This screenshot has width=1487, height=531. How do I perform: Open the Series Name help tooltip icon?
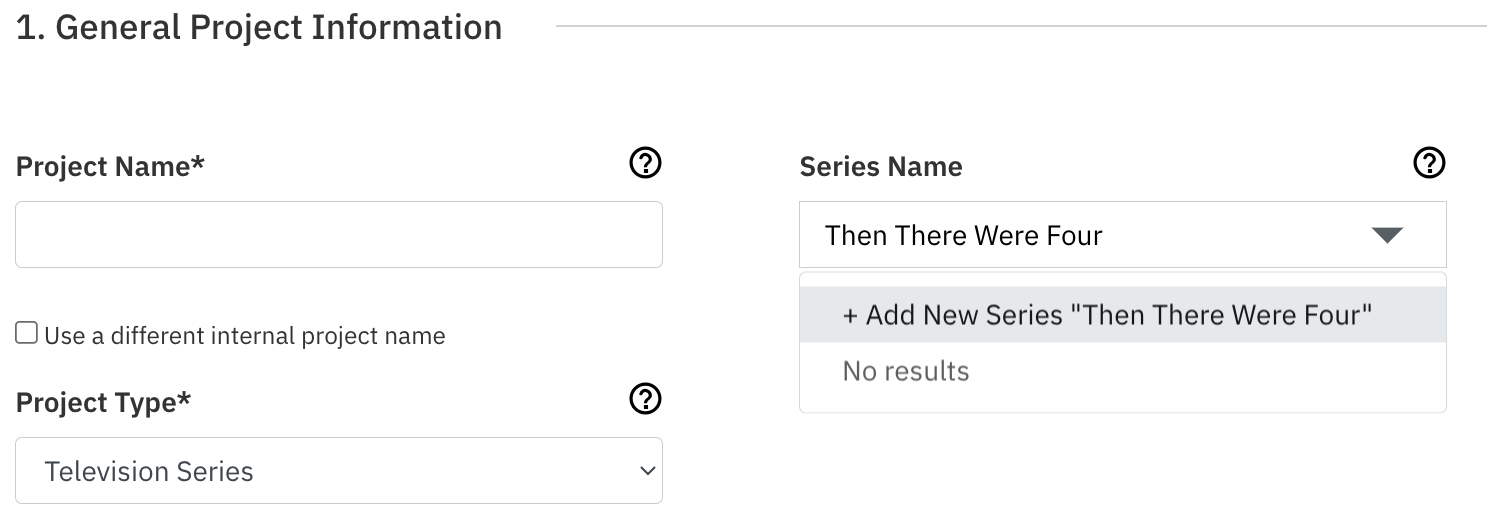(x=1430, y=163)
